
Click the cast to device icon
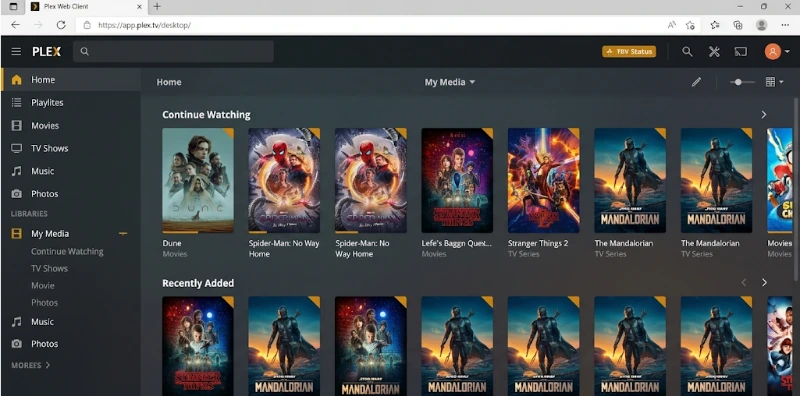740,52
